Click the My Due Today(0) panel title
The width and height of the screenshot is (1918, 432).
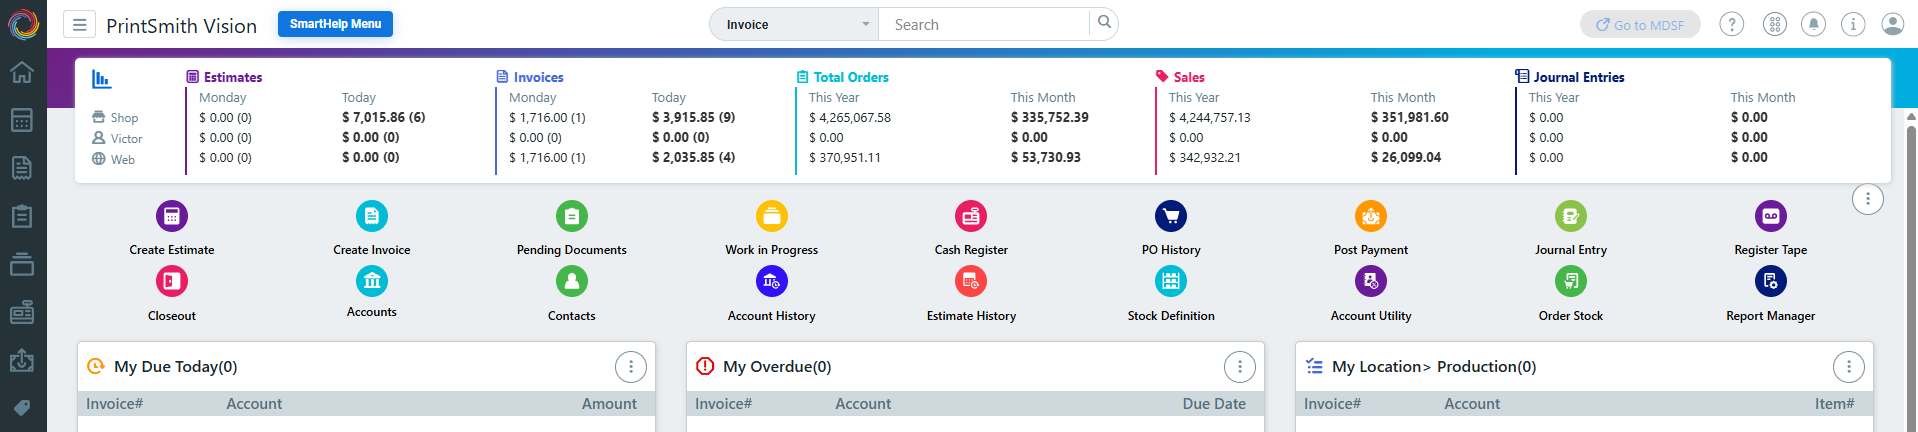[176, 367]
